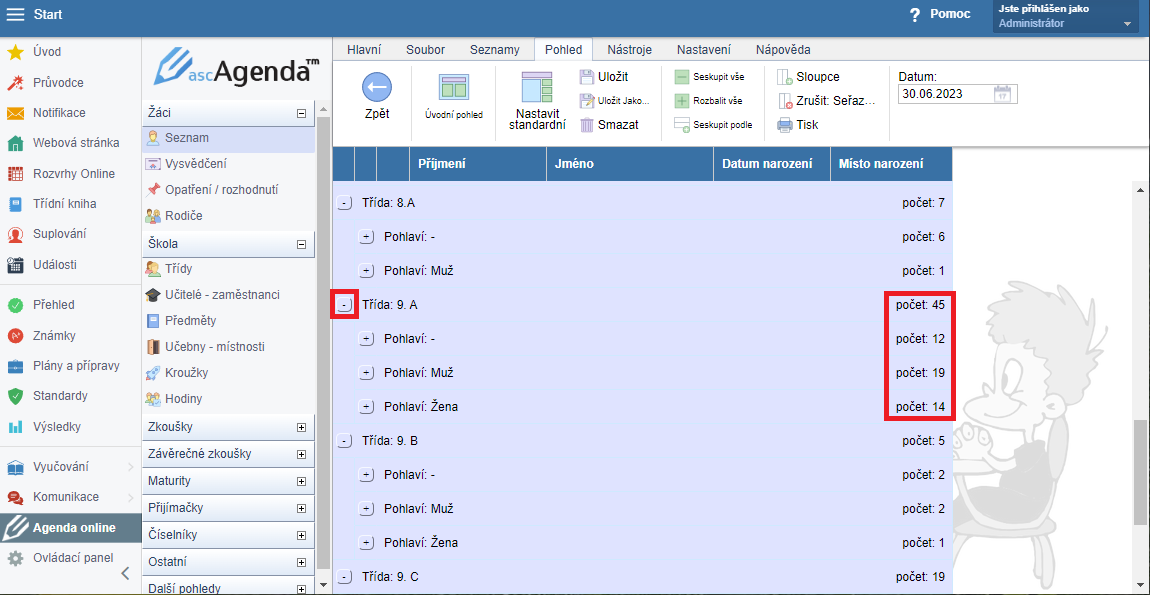The width and height of the screenshot is (1150, 595).
Task: Switch to the Nástroje tab
Action: 629,50
